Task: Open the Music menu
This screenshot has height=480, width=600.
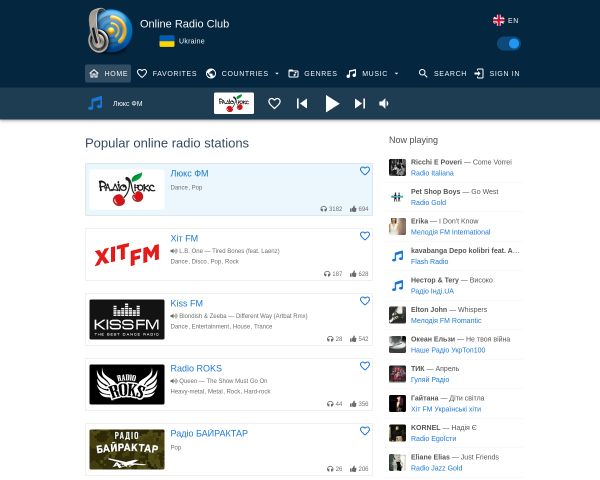Action: pyautogui.click(x=367, y=73)
